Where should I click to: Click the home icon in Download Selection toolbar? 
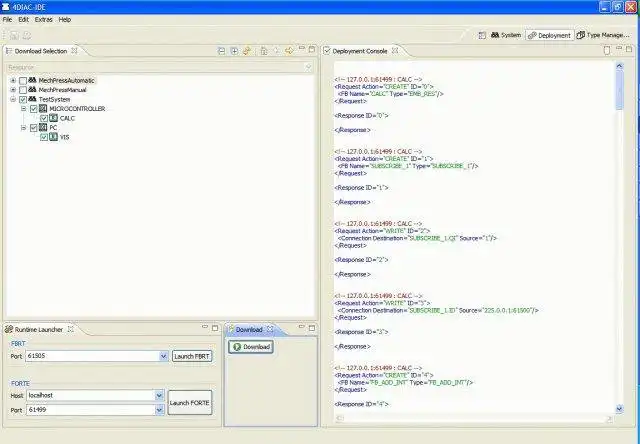pyautogui.click(x=264, y=51)
